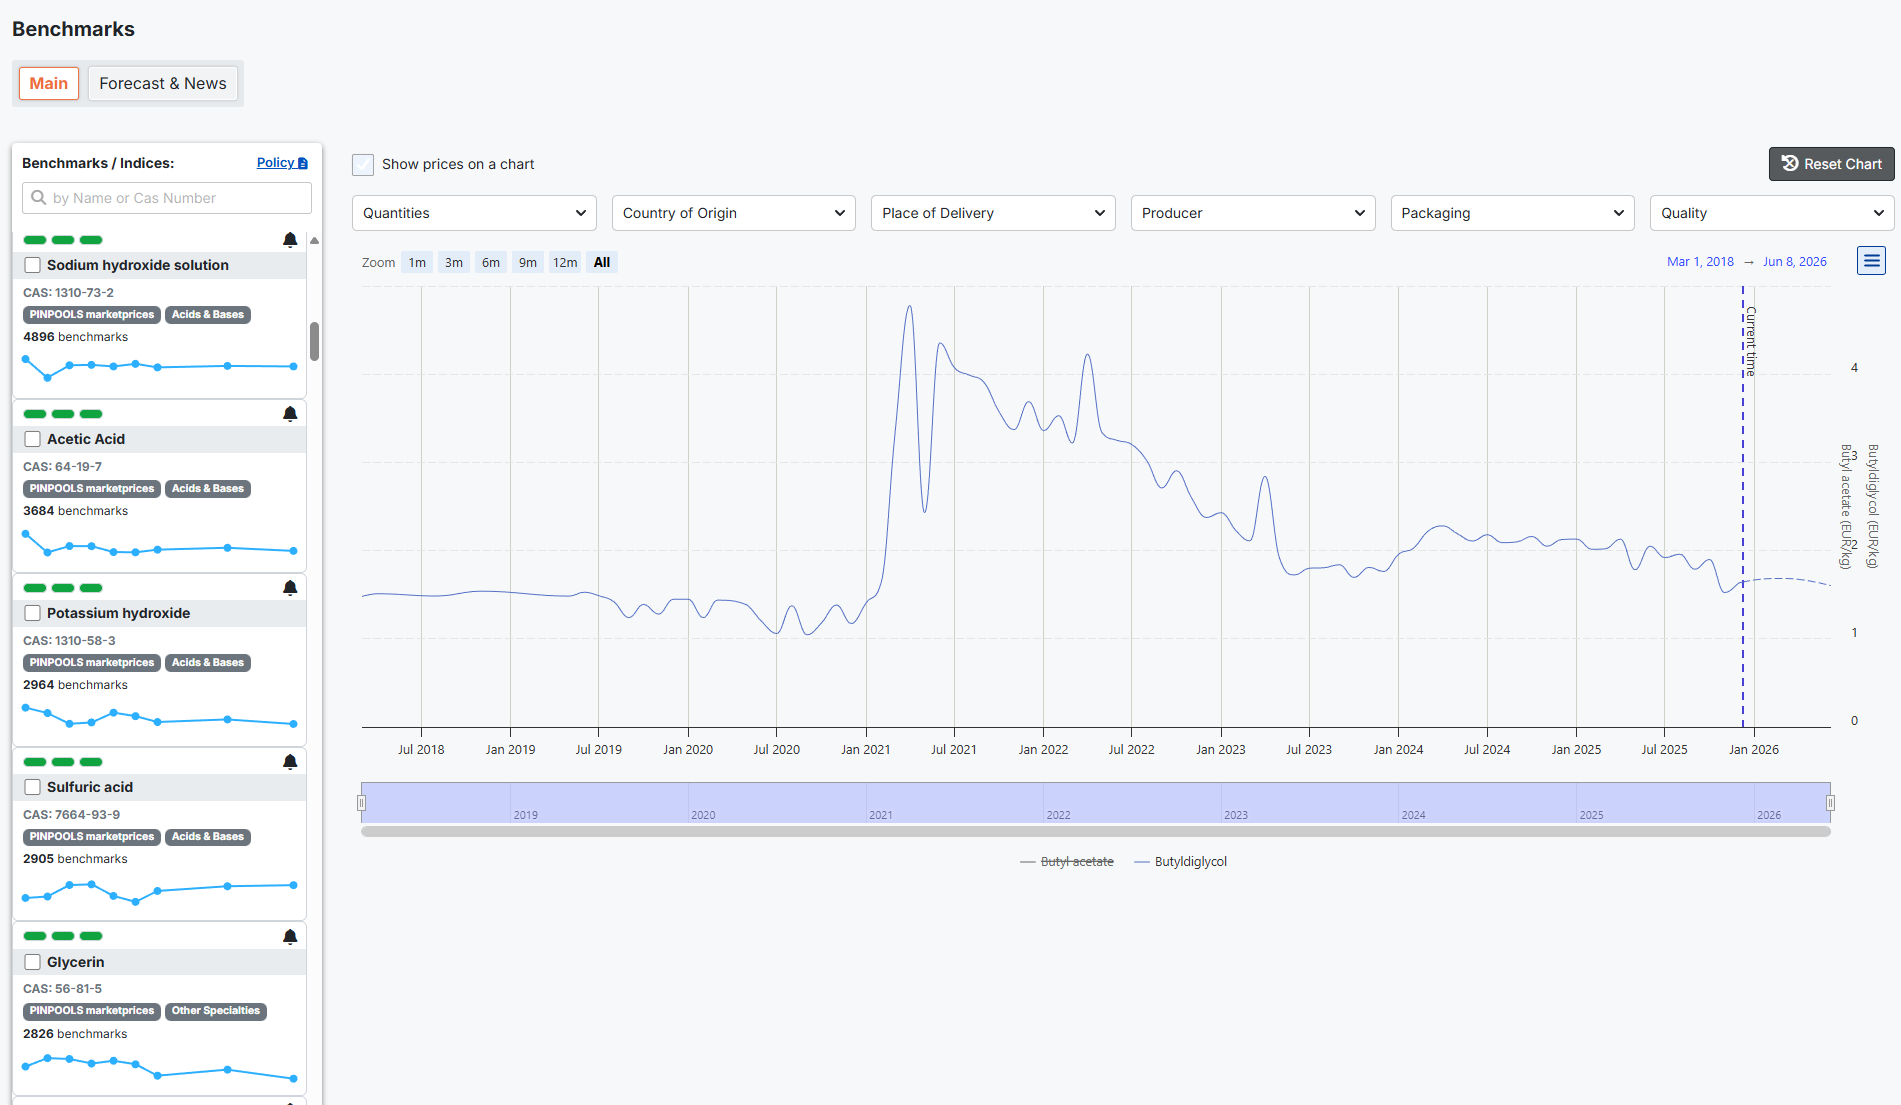Click the bell icon for Sodium hydroxide solution
The height and width of the screenshot is (1105, 1901).
tap(290, 240)
